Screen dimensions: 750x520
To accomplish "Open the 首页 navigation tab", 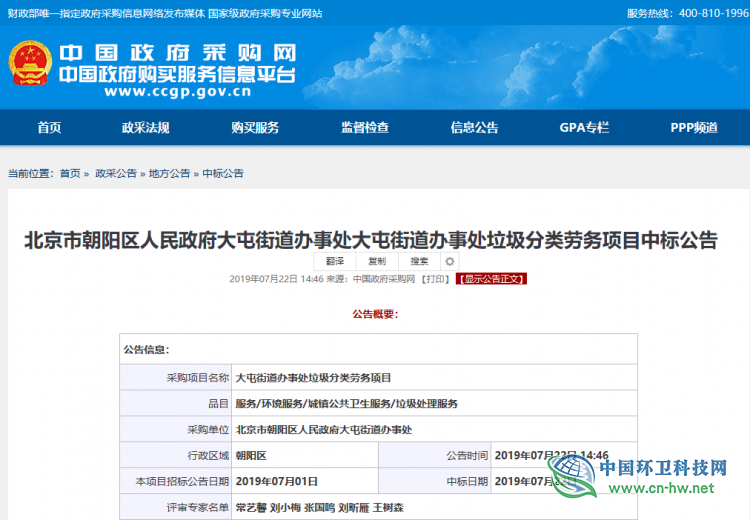I will [49, 128].
